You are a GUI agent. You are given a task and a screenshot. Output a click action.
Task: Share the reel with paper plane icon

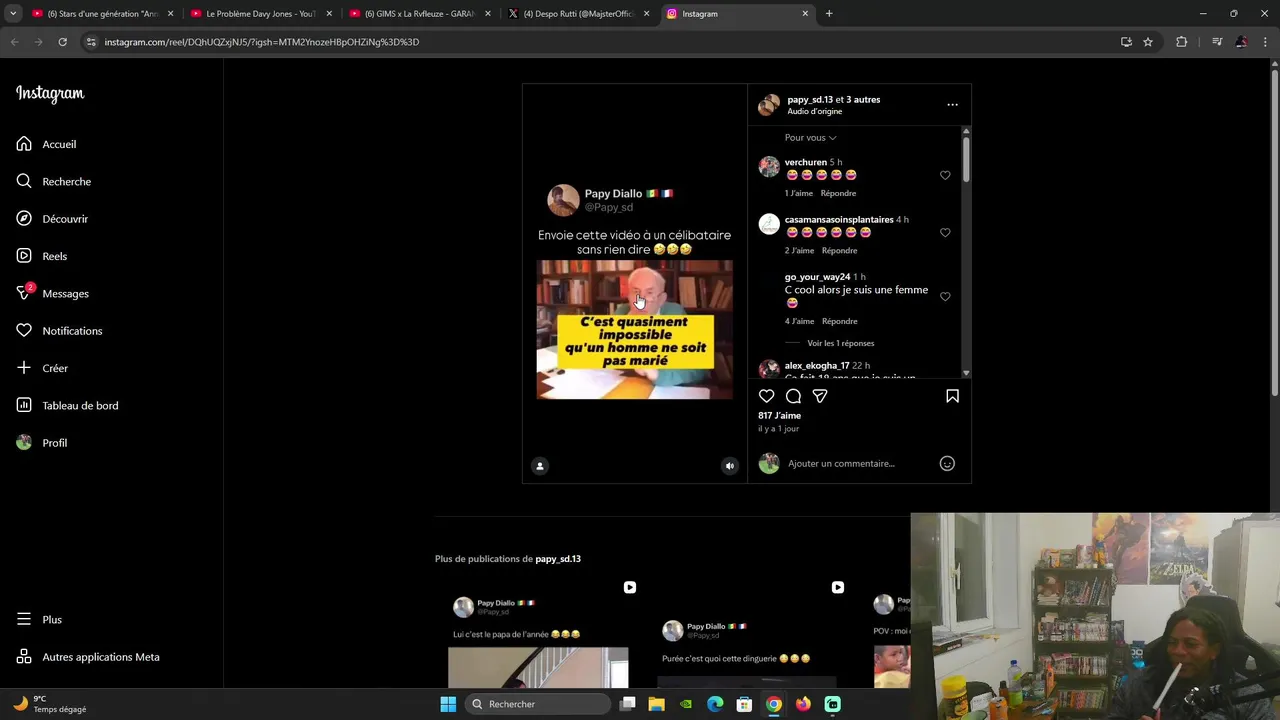tap(820, 396)
